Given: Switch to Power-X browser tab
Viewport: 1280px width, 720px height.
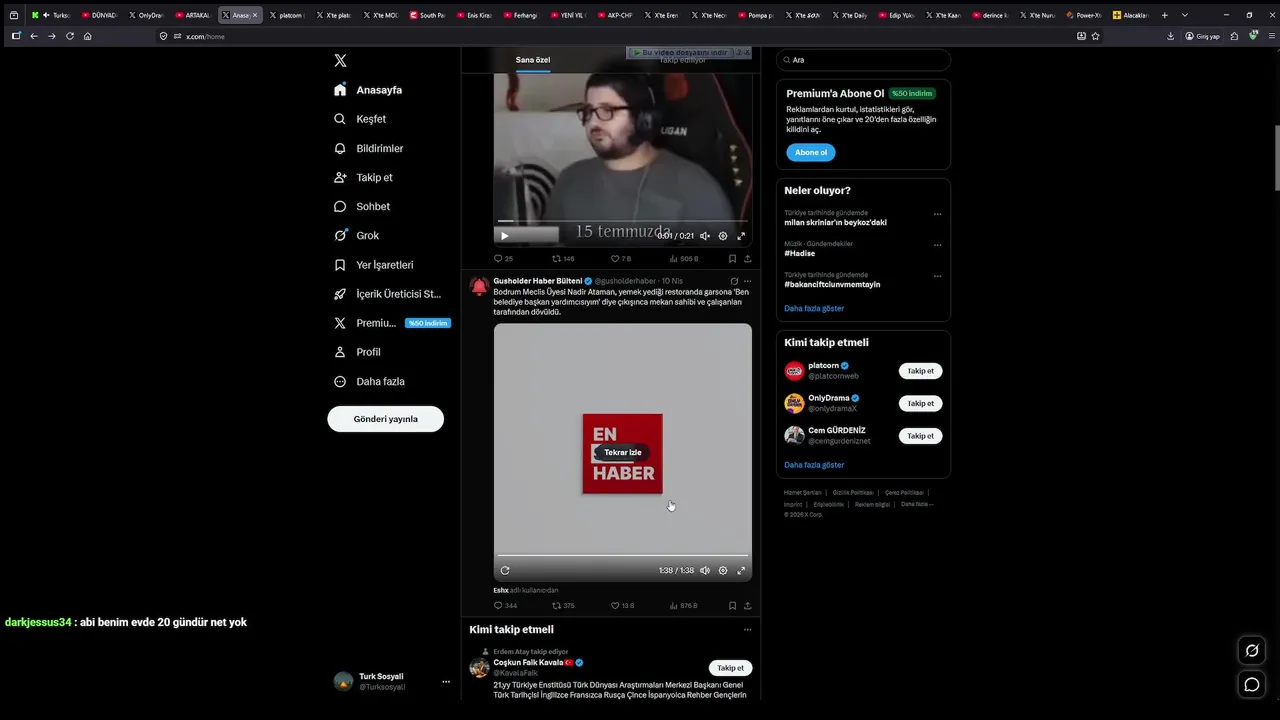Looking at the screenshot, I should (x=1084, y=15).
